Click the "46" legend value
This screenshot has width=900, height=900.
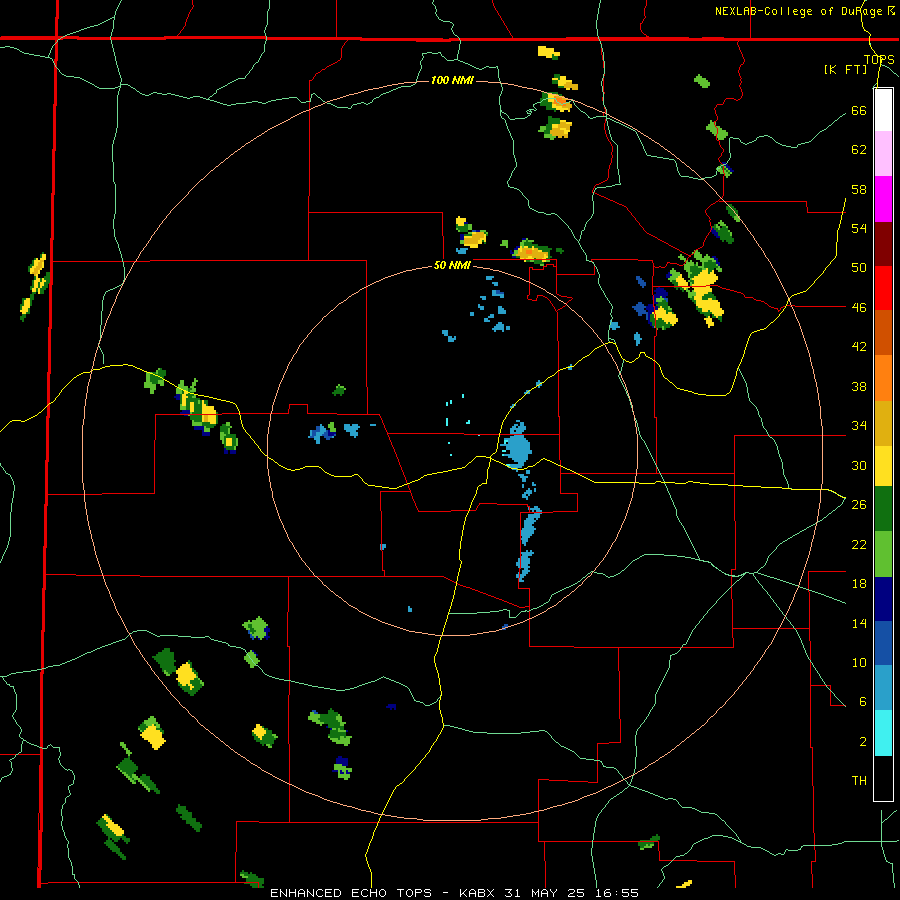pyautogui.click(x=859, y=308)
